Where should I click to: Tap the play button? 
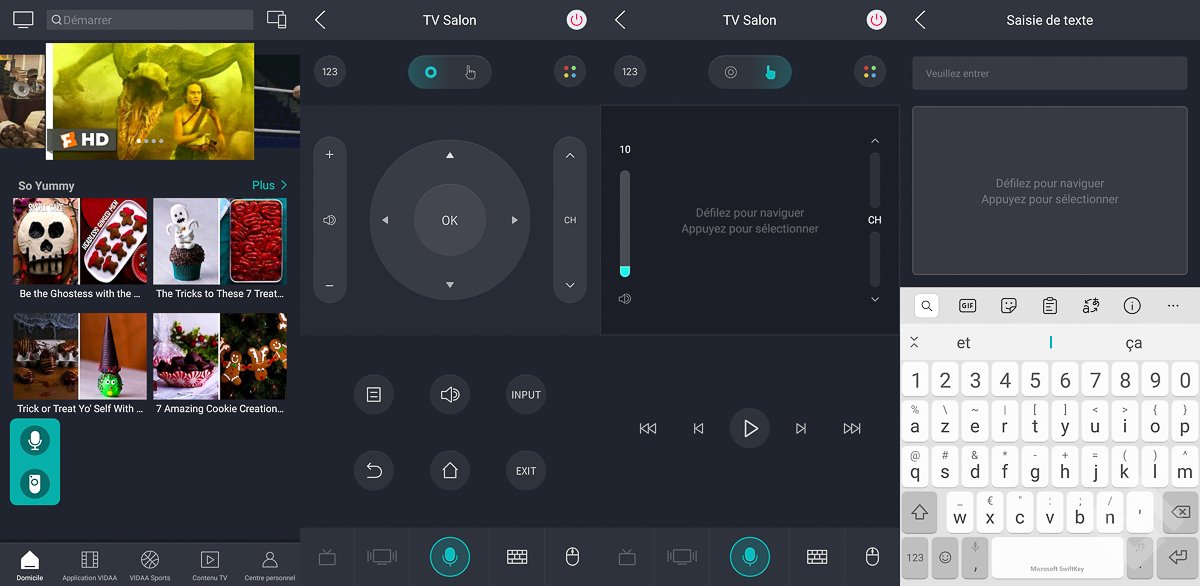(750, 429)
